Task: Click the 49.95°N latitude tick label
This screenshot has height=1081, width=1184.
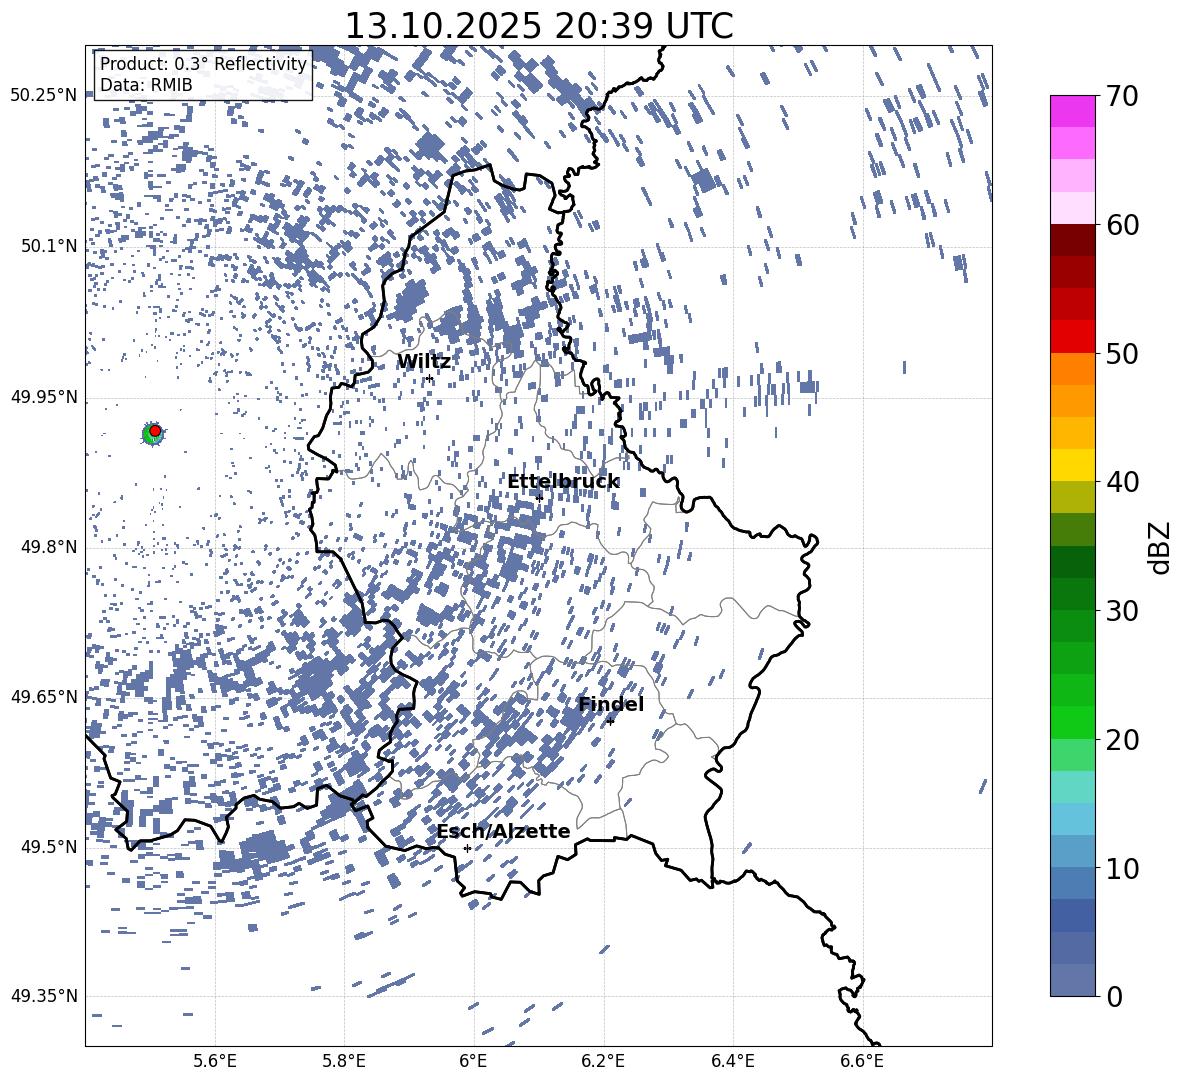Action: point(44,396)
